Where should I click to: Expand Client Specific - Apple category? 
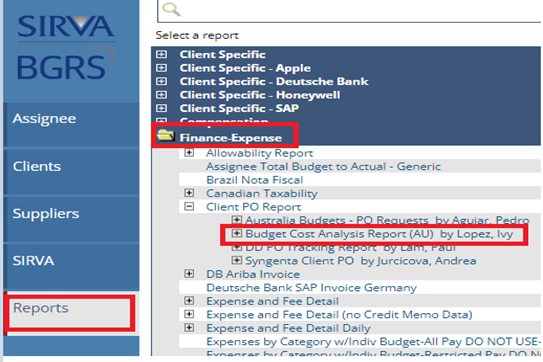pyautogui.click(x=161, y=68)
